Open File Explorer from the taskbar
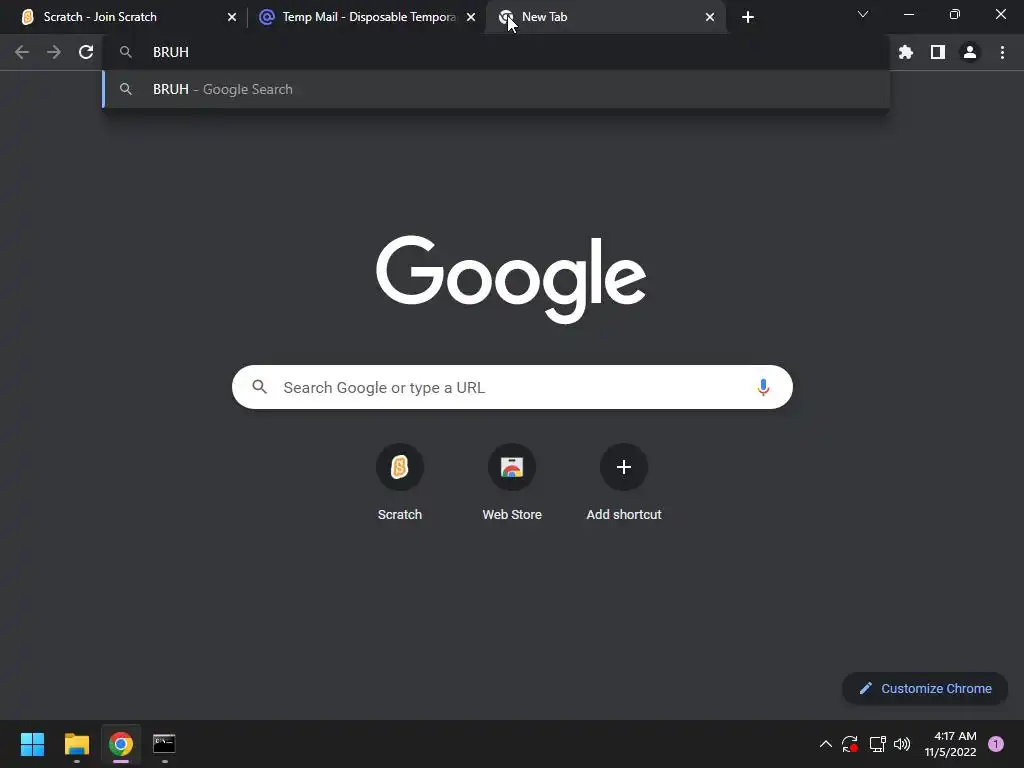The image size is (1024, 768). [x=76, y=744]
